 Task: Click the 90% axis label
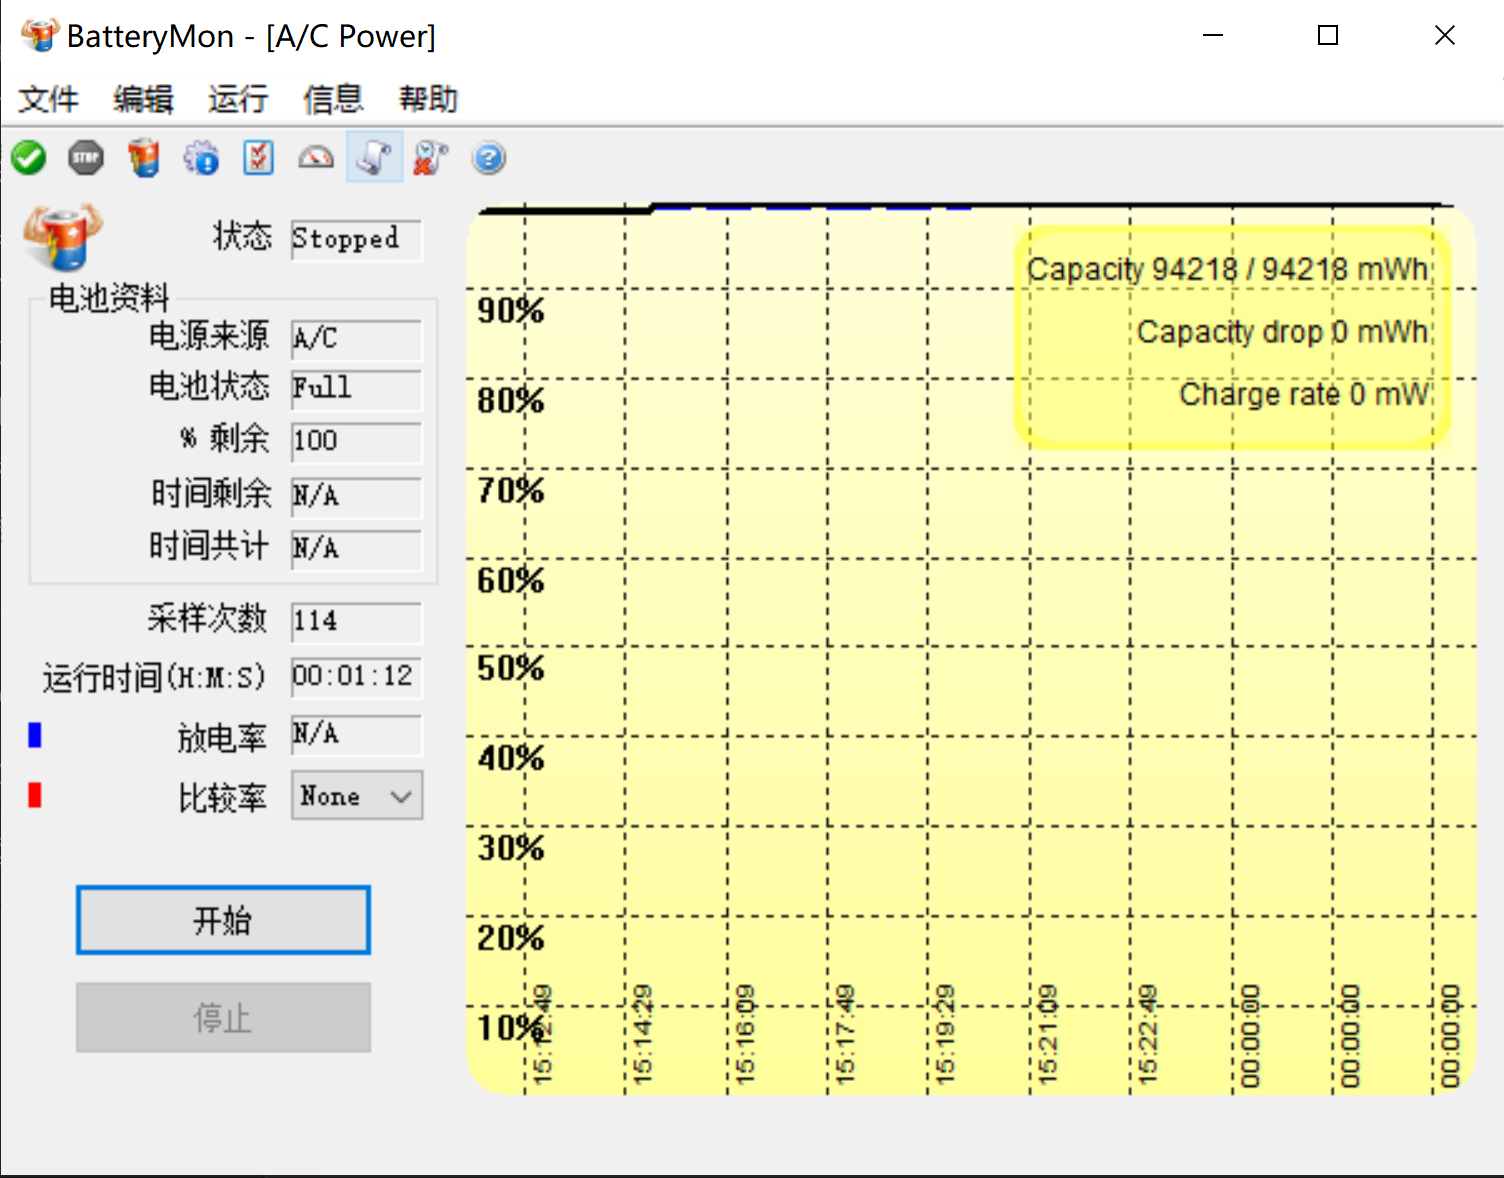[511, 311]
